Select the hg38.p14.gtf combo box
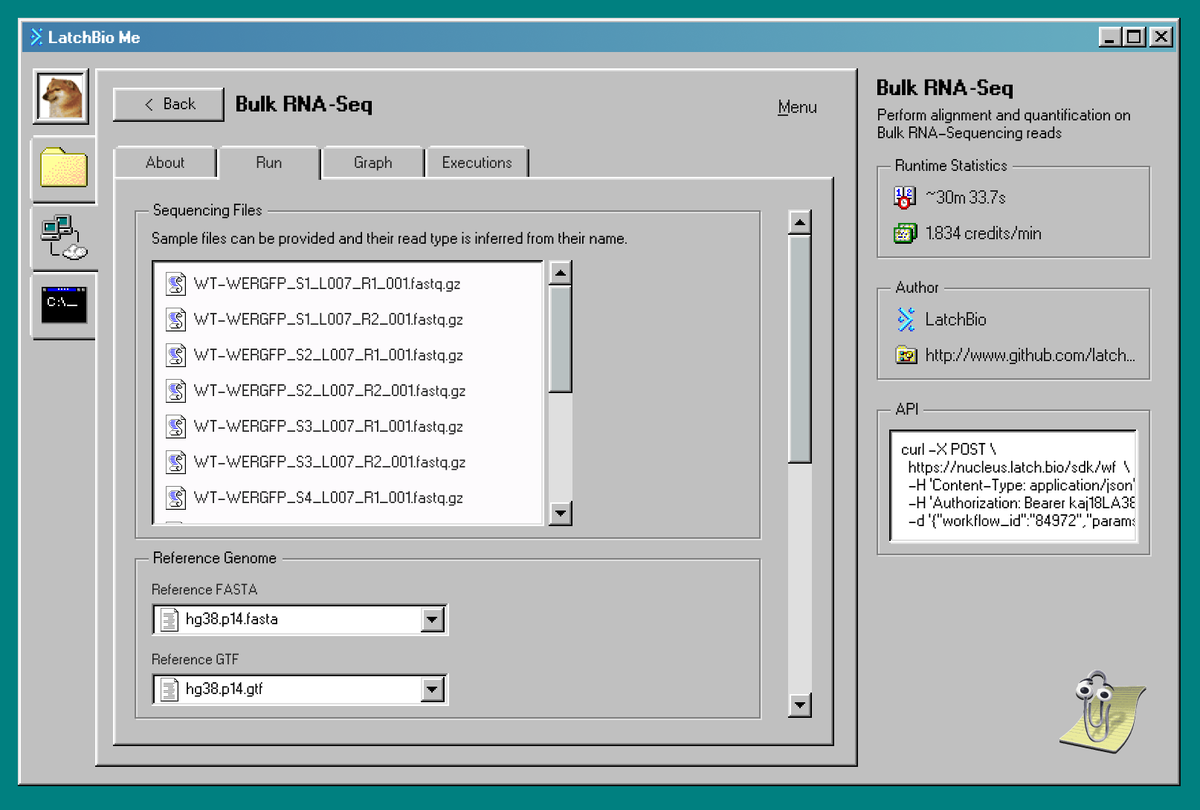 [x=300, y=690]
